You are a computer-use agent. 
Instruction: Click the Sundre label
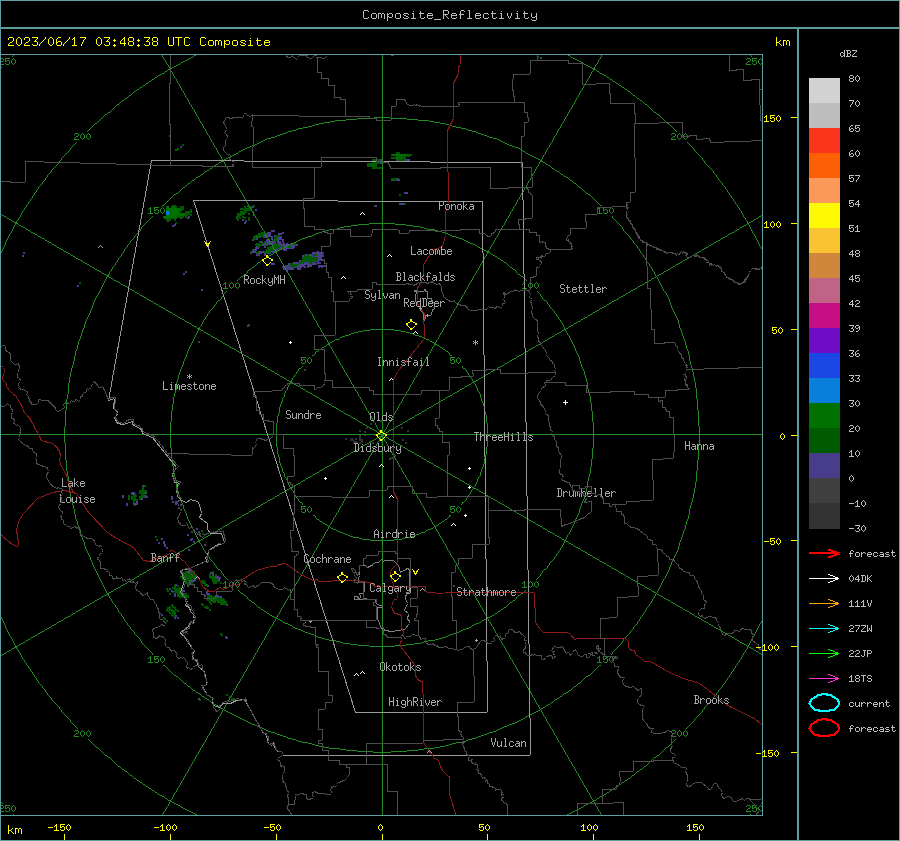[x=303, y=415]
